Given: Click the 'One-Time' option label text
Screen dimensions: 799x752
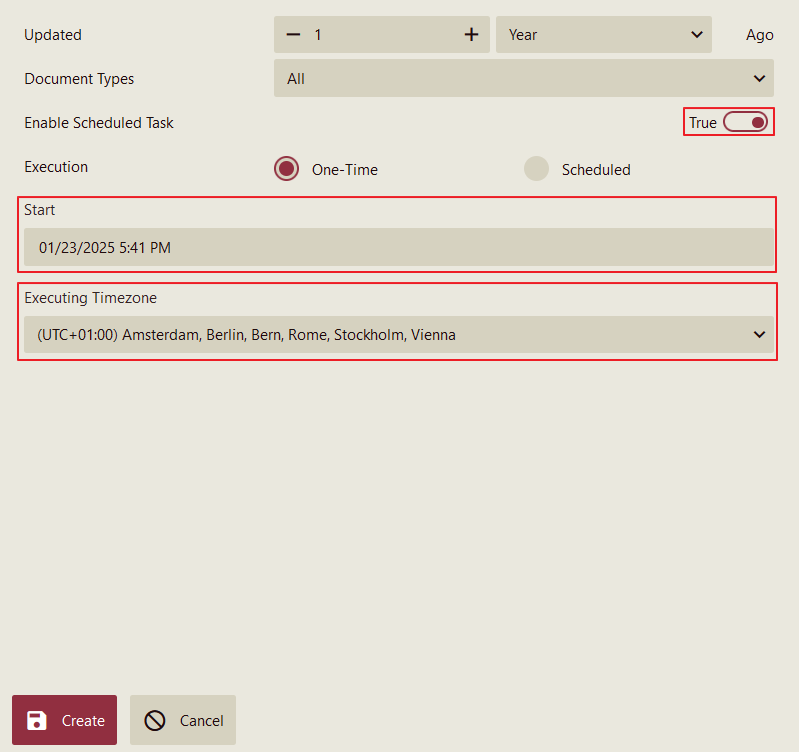Looking at the screenshot, I should point(345,170).
